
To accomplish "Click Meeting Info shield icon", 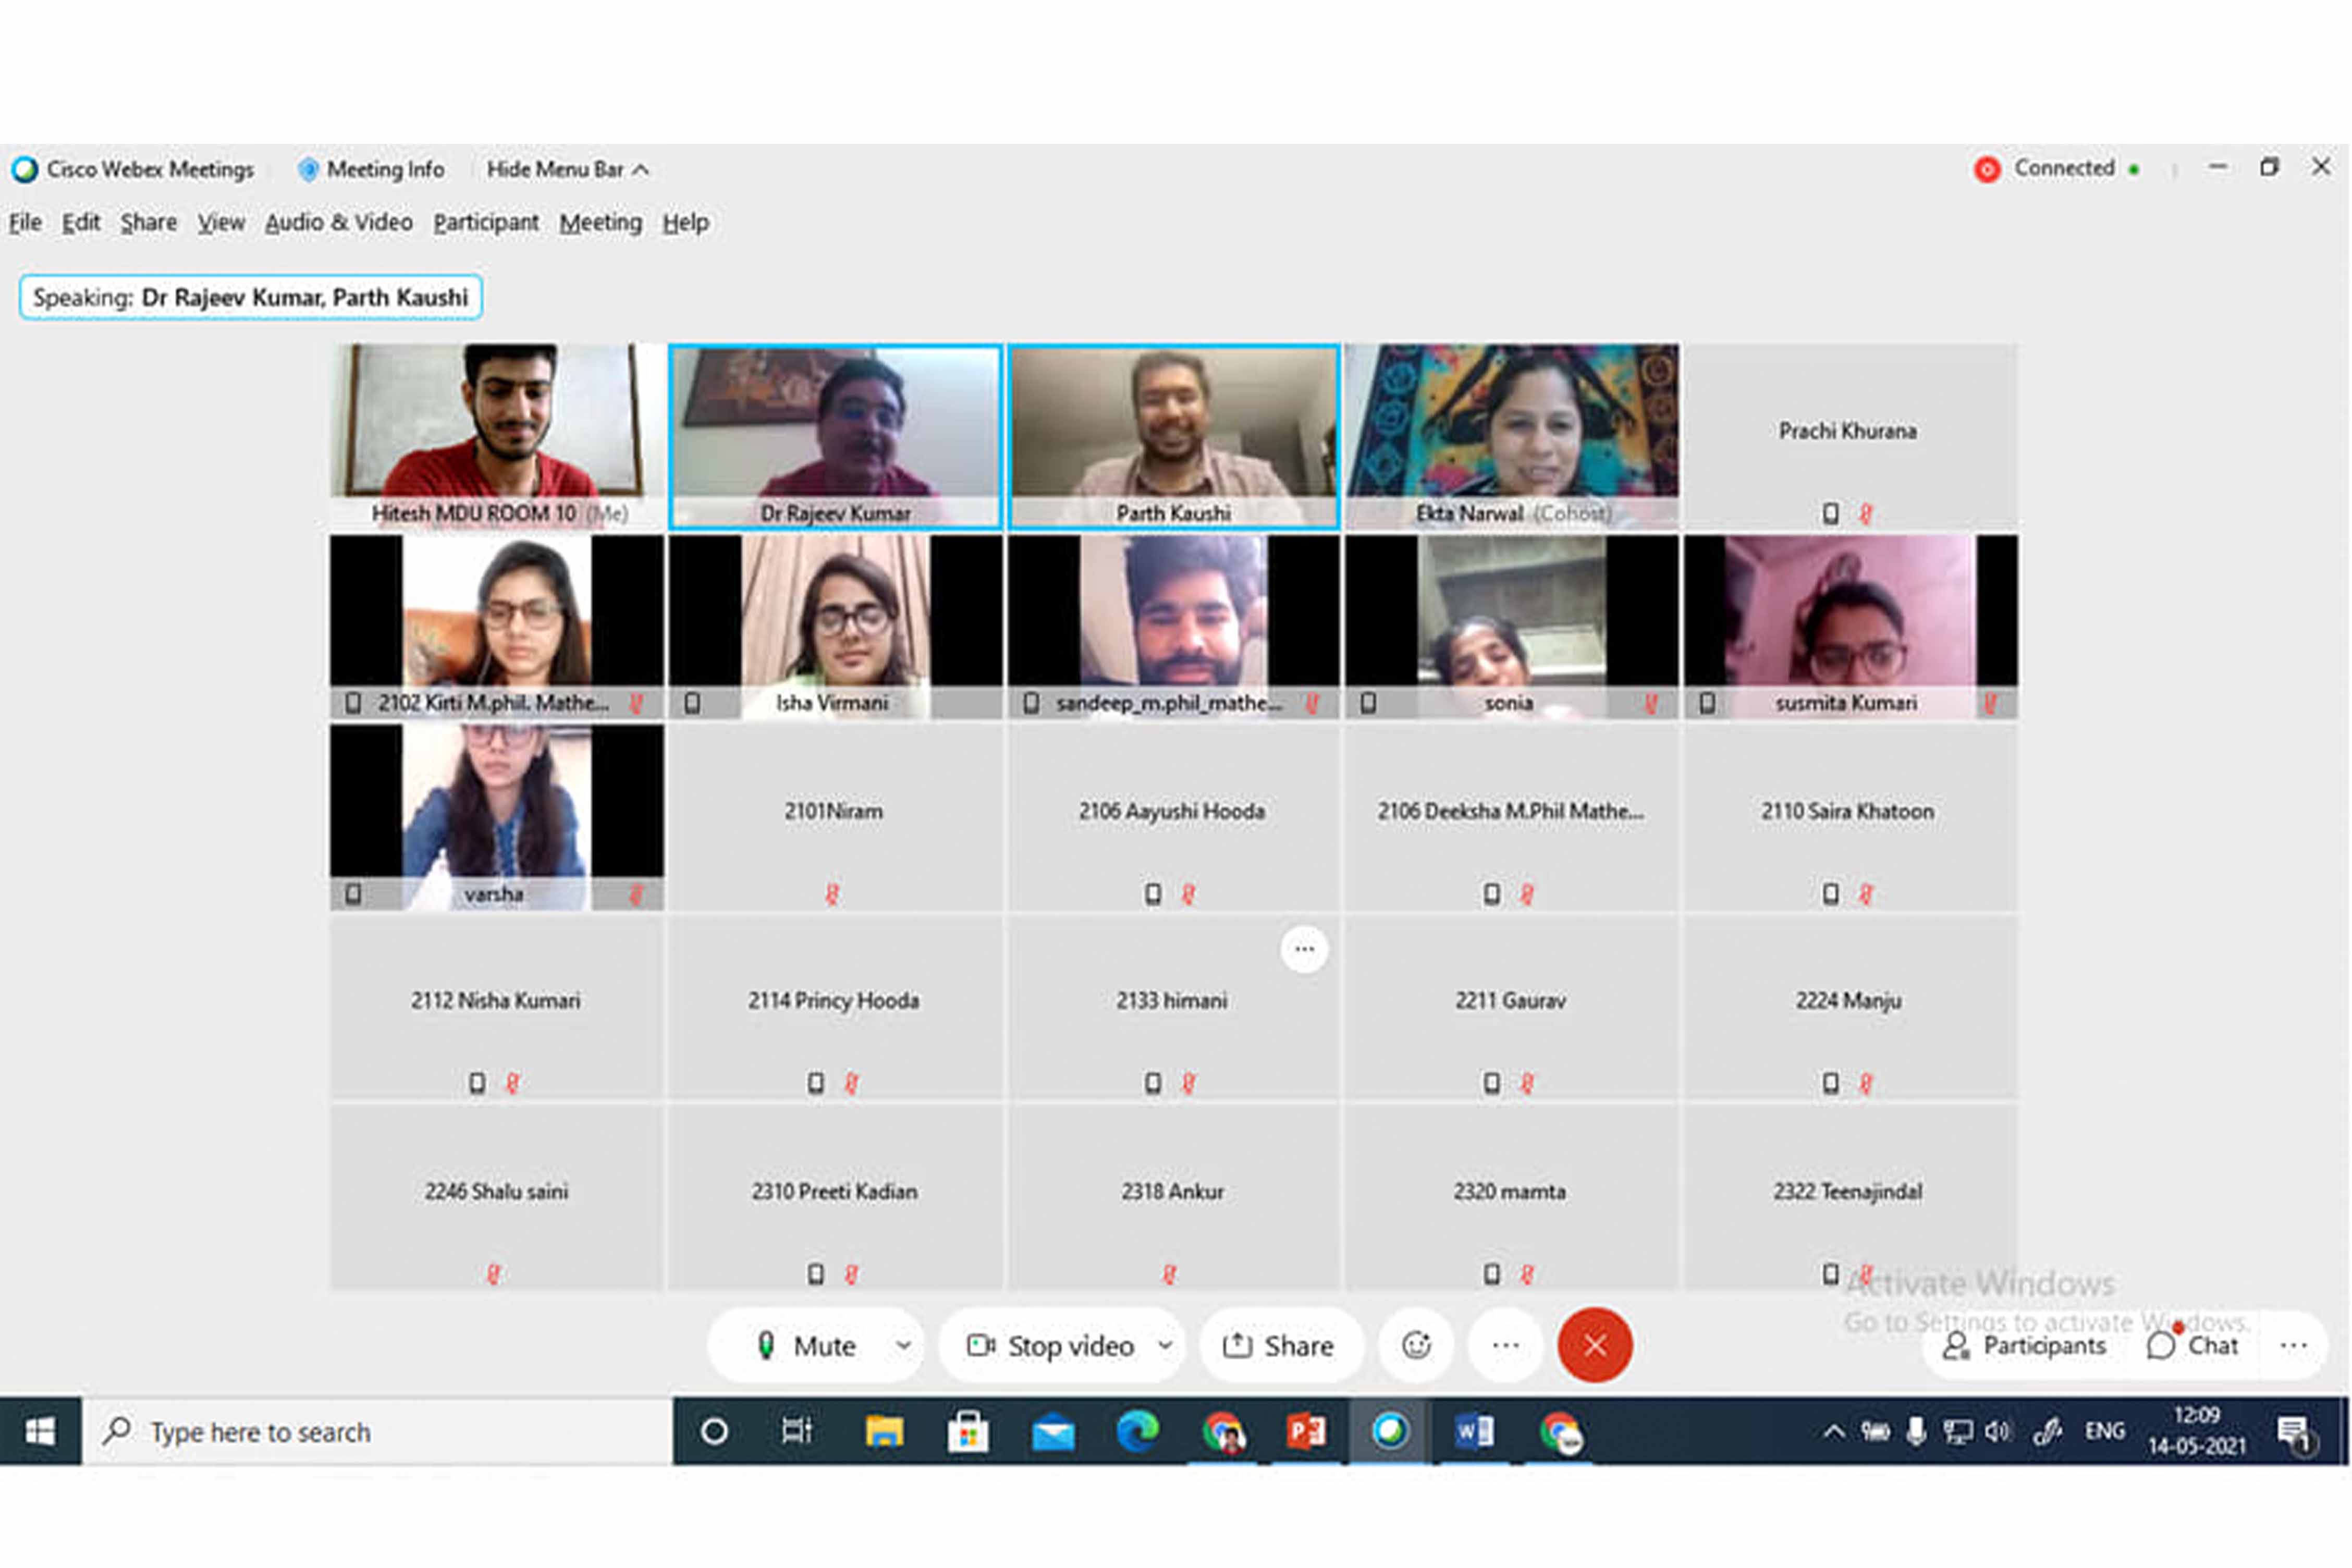I will [308, 170].
